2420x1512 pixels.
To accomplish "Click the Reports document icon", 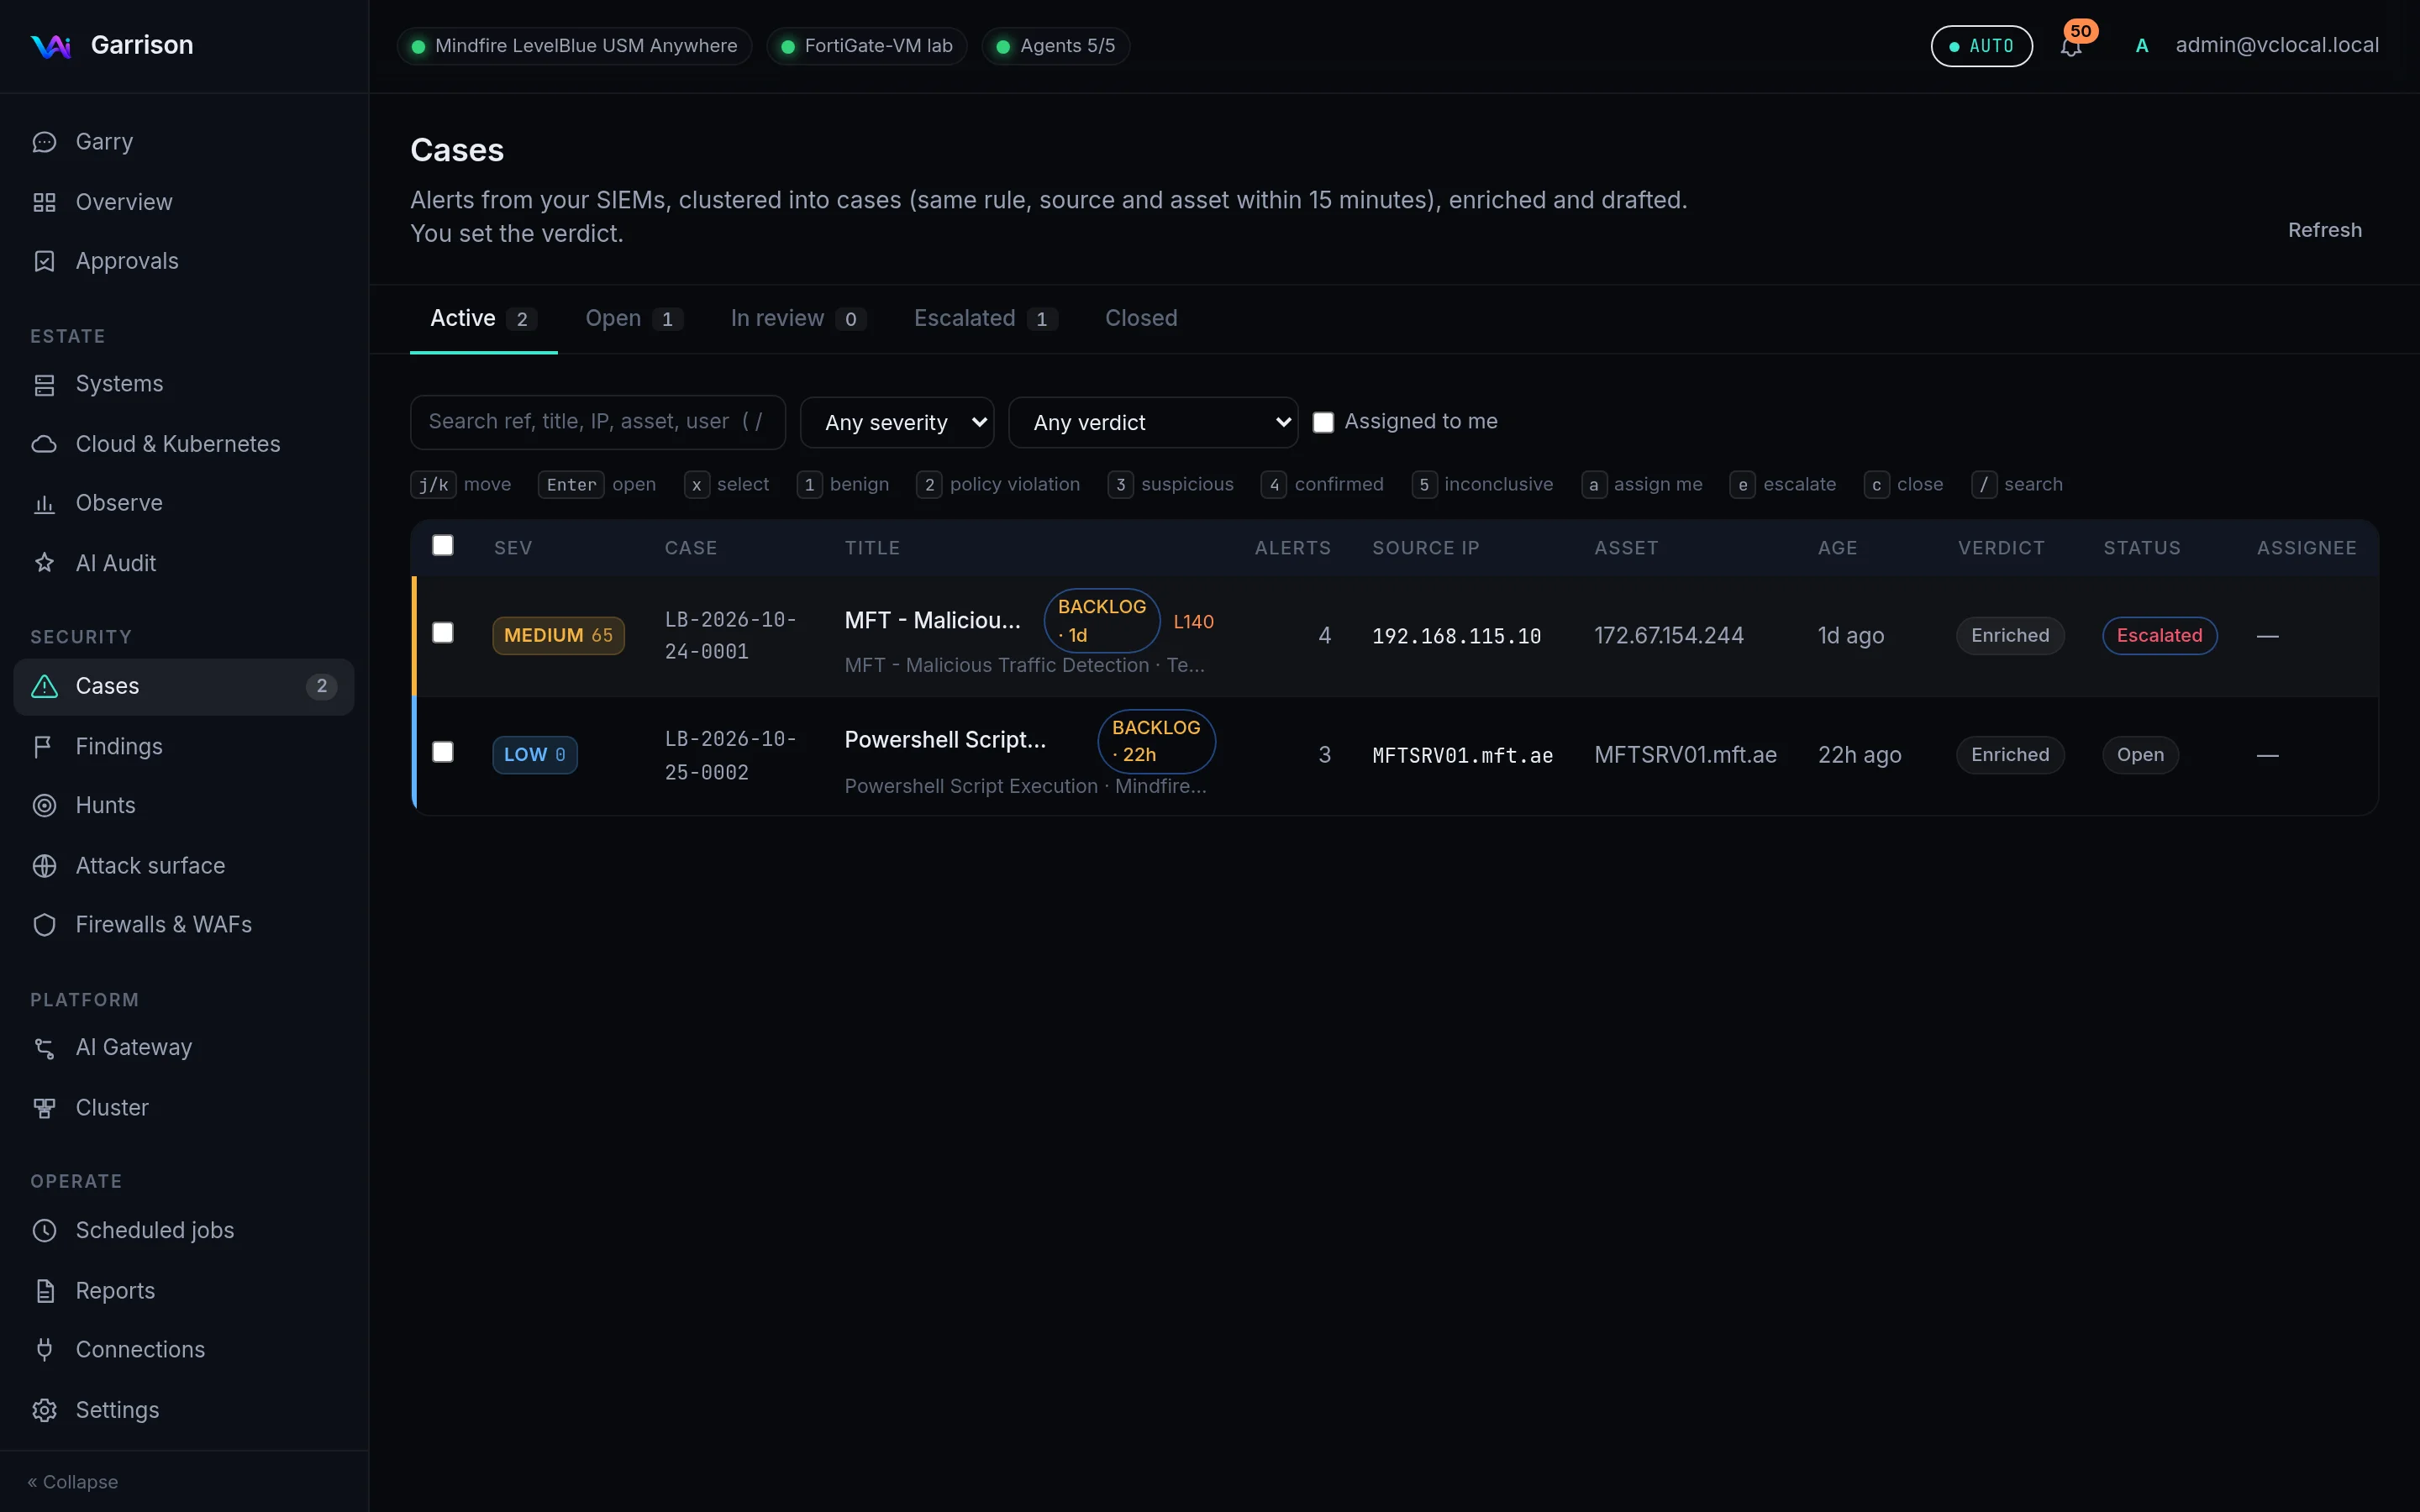I will coord(44,1290).
